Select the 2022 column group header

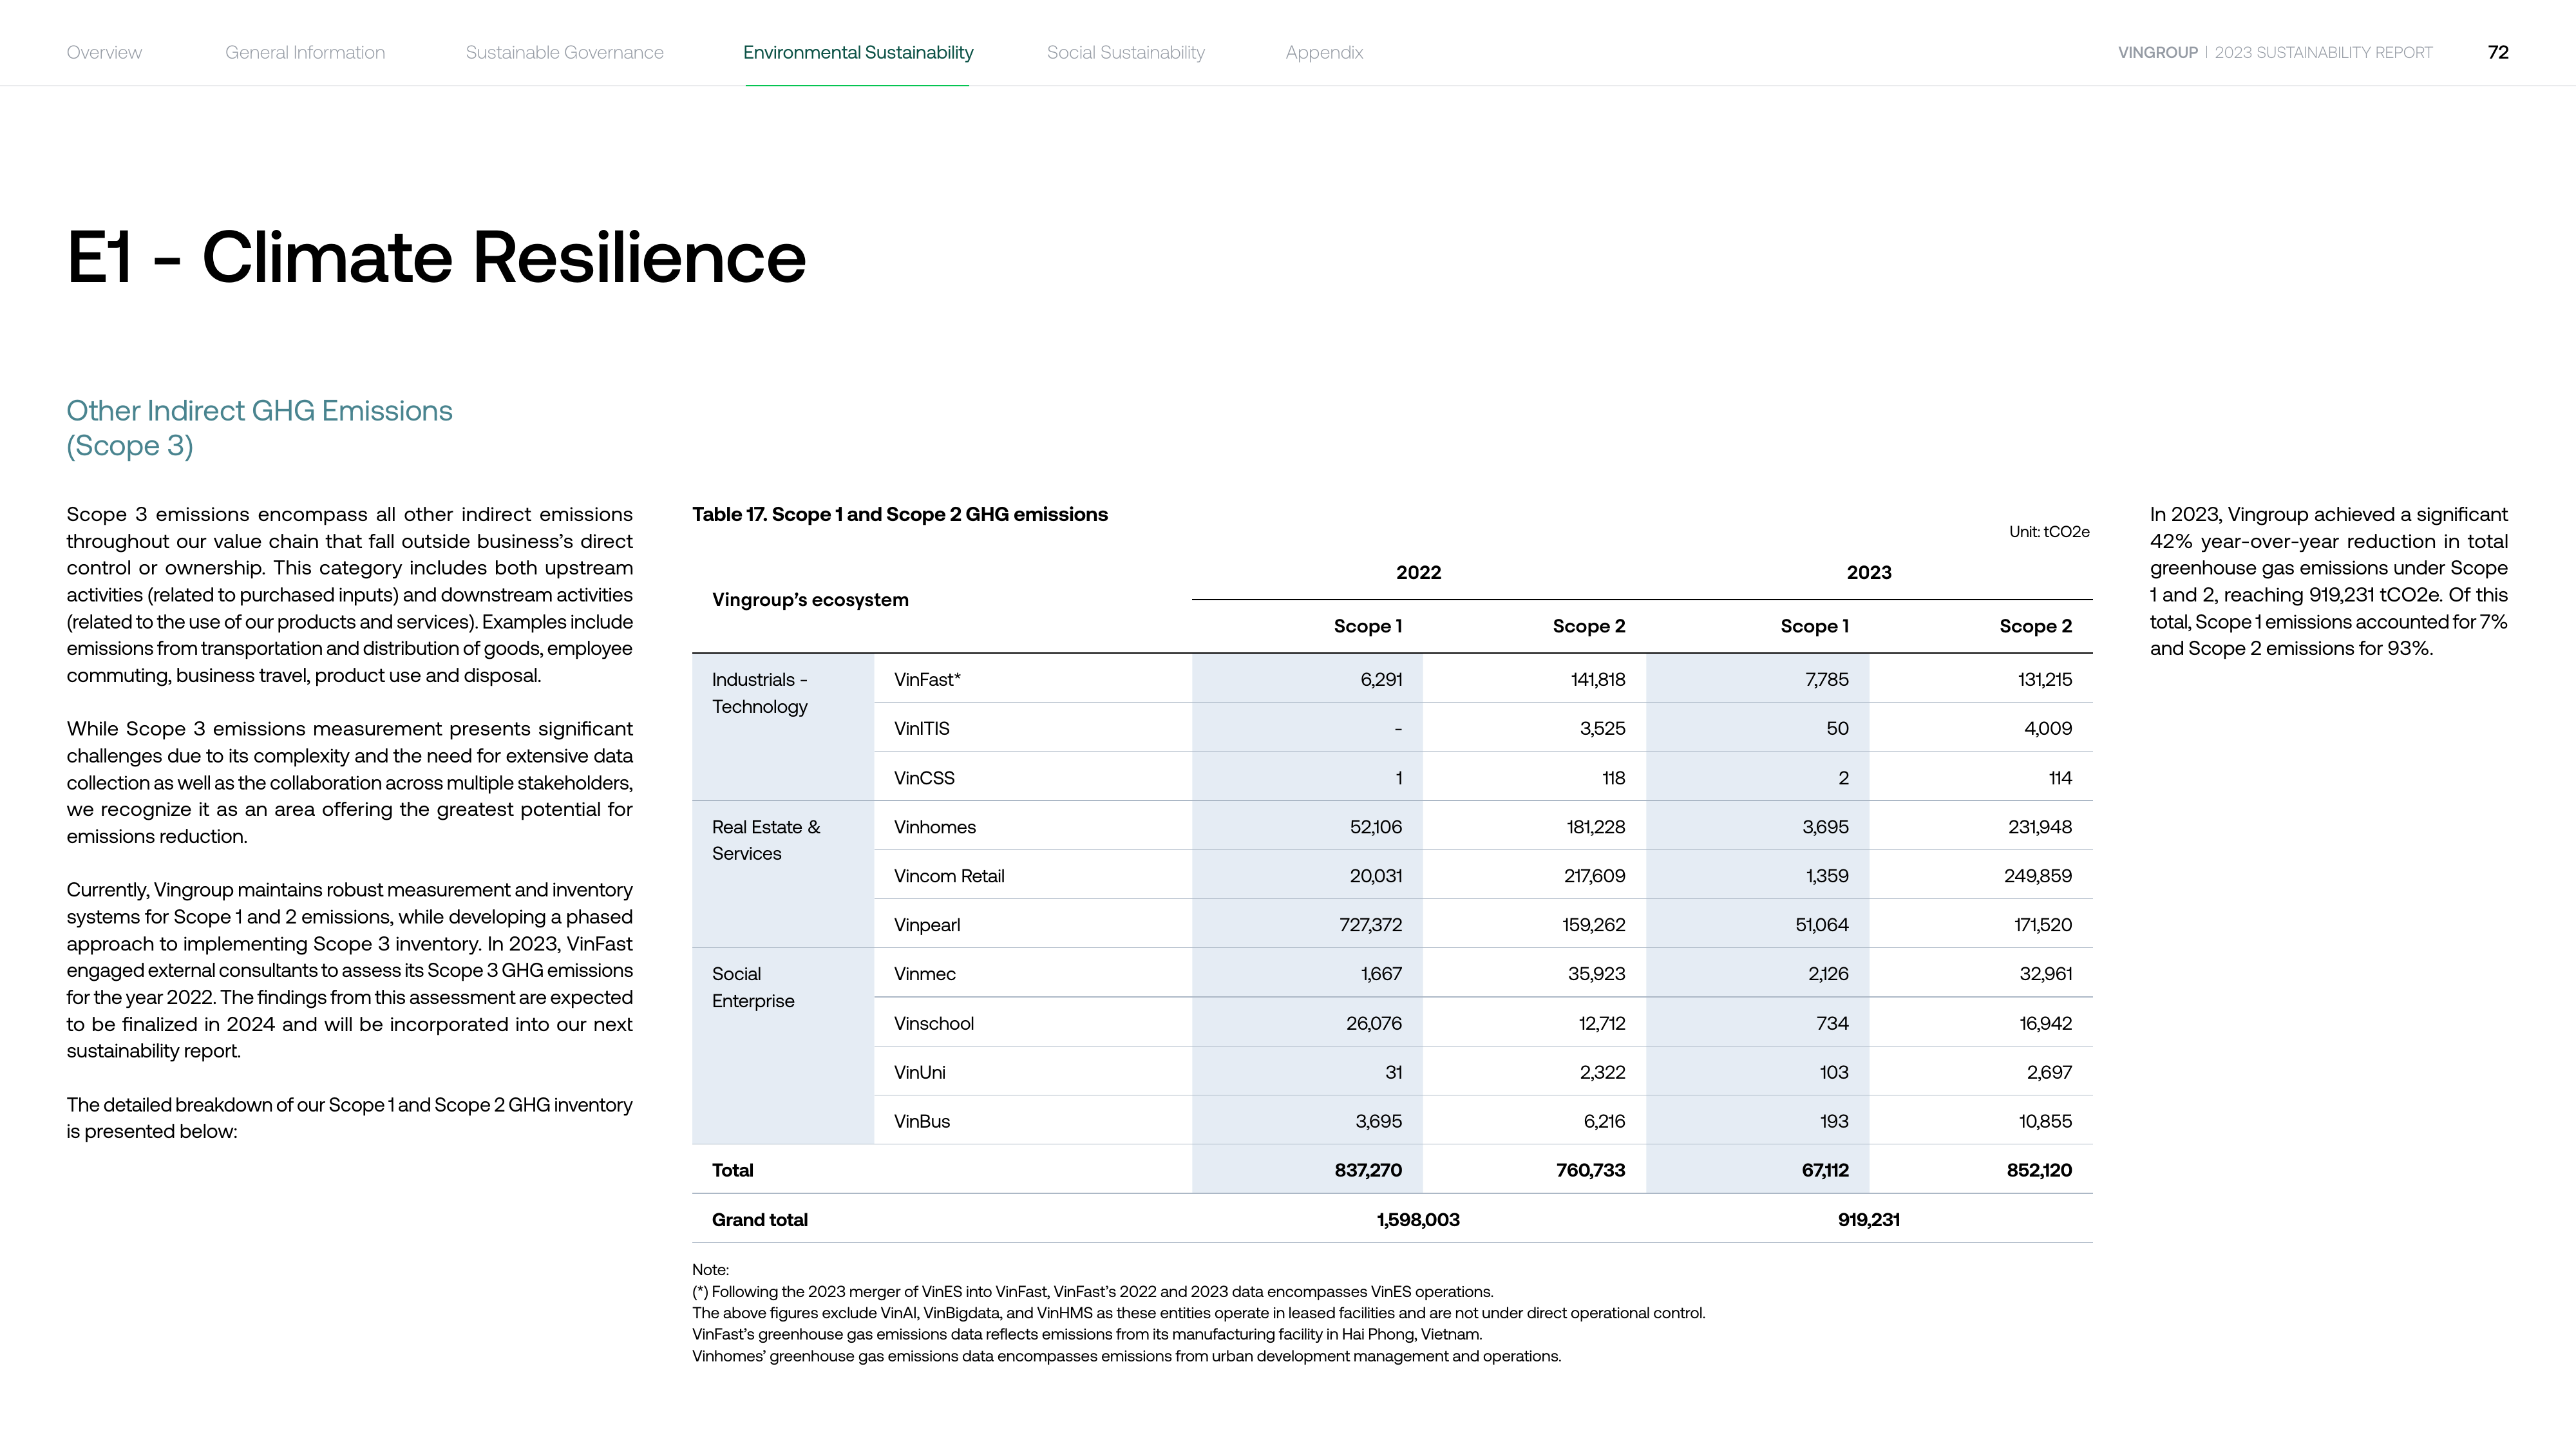coord(1418,573)
